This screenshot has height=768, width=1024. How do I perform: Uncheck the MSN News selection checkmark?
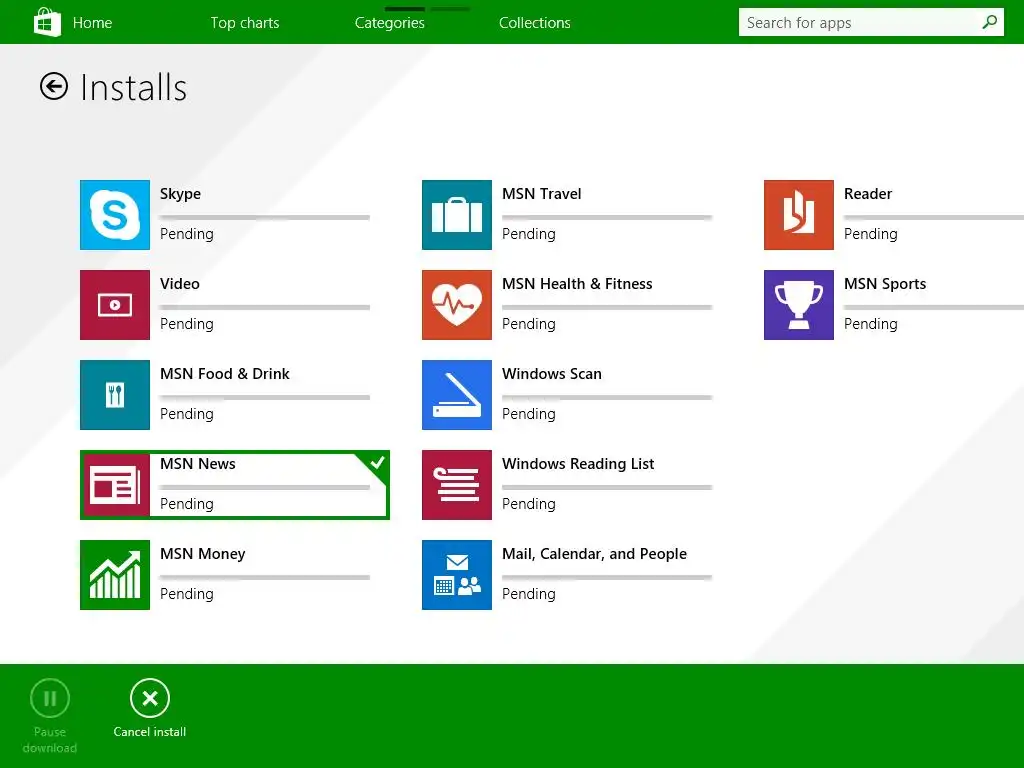click(377, 463)
